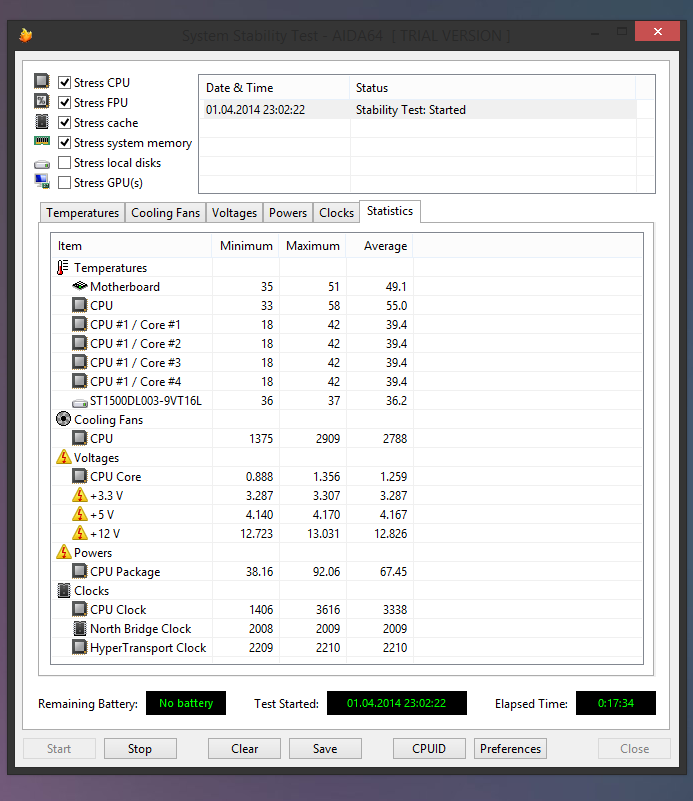The width and height of the screenshot is (693, 801).
Task: Click the 'No battery' indicator
Action: 186,703
